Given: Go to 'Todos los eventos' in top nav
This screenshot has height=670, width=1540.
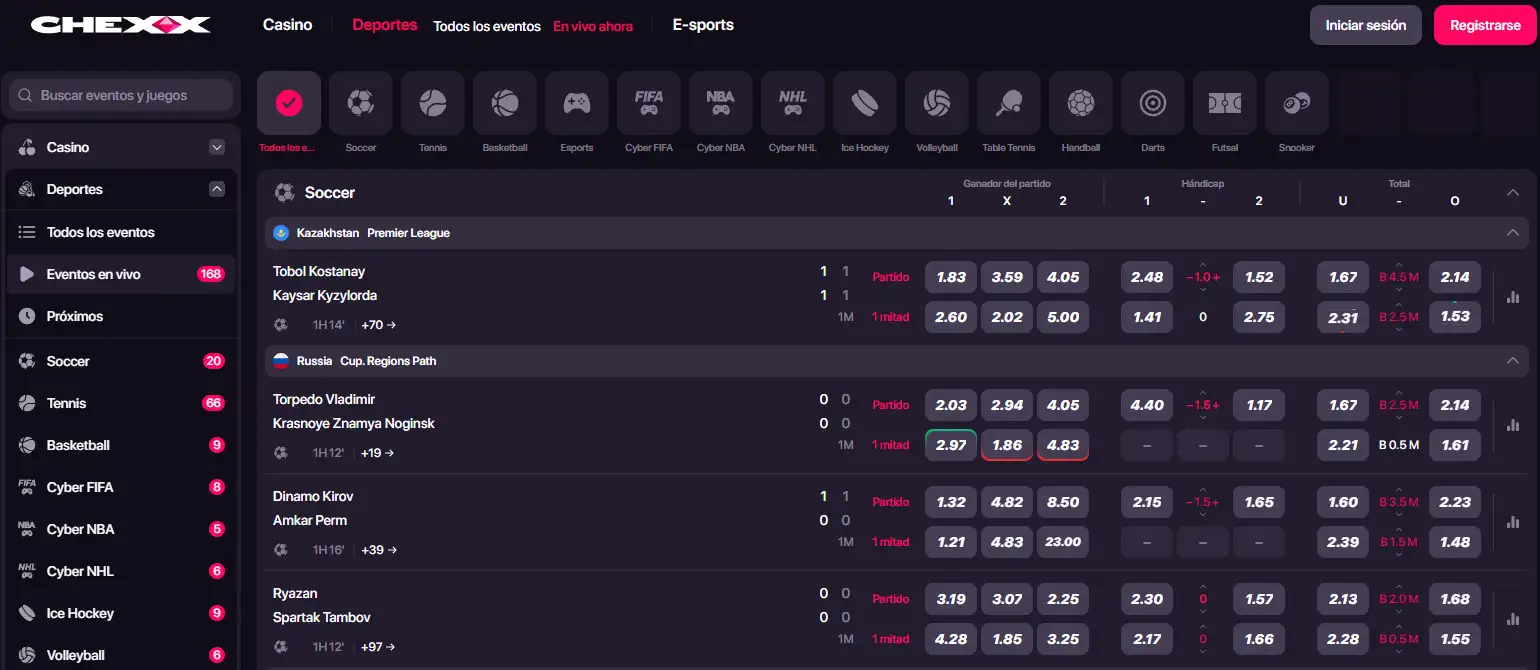Looking at the screenshot, I should 487,27.
